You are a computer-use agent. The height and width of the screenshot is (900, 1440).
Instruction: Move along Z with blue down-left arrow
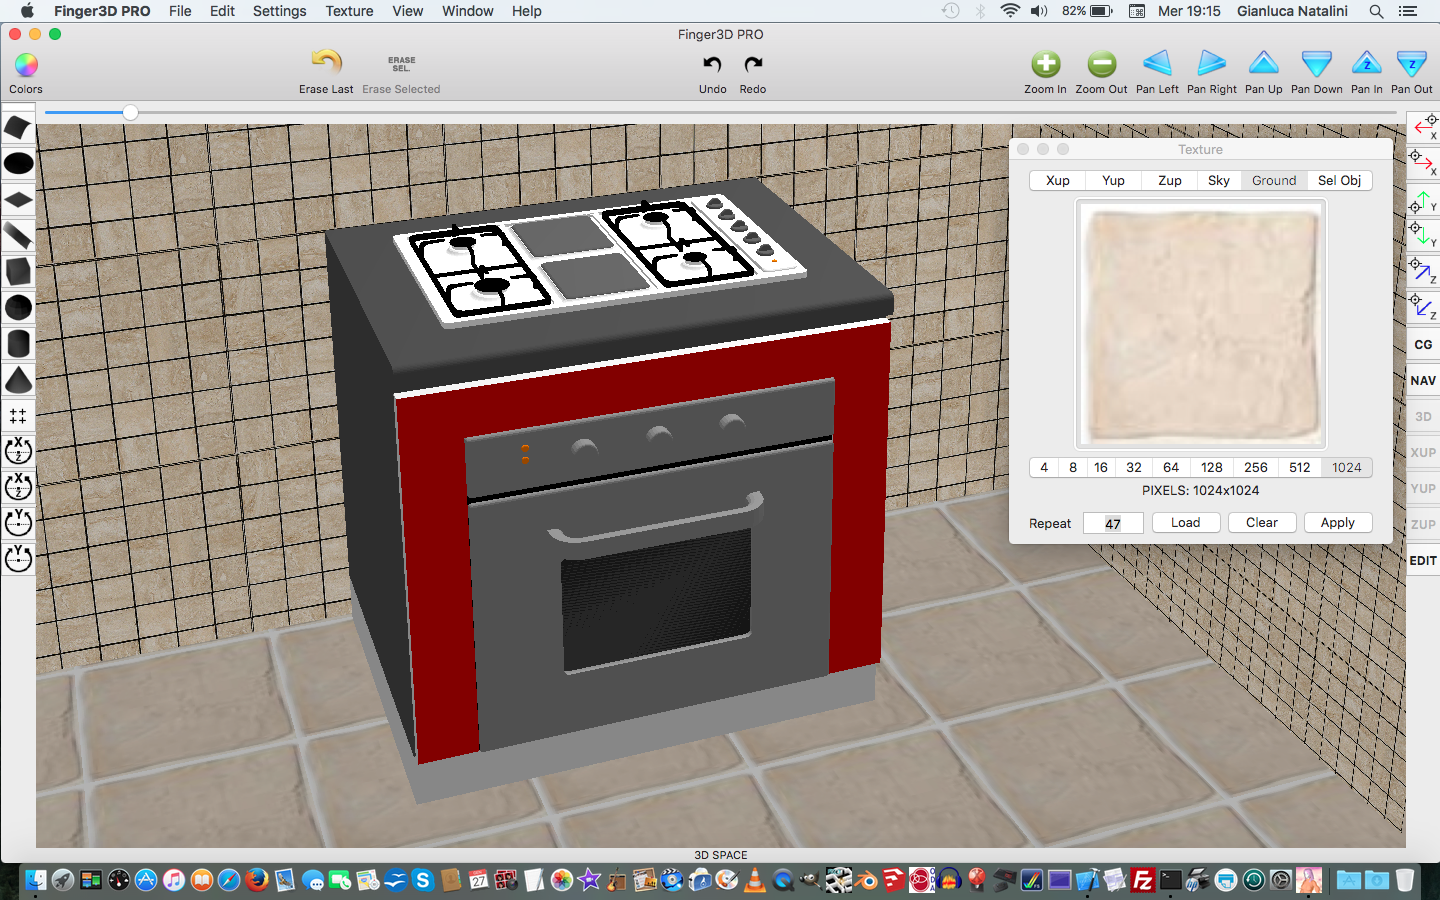(1424, 307)
